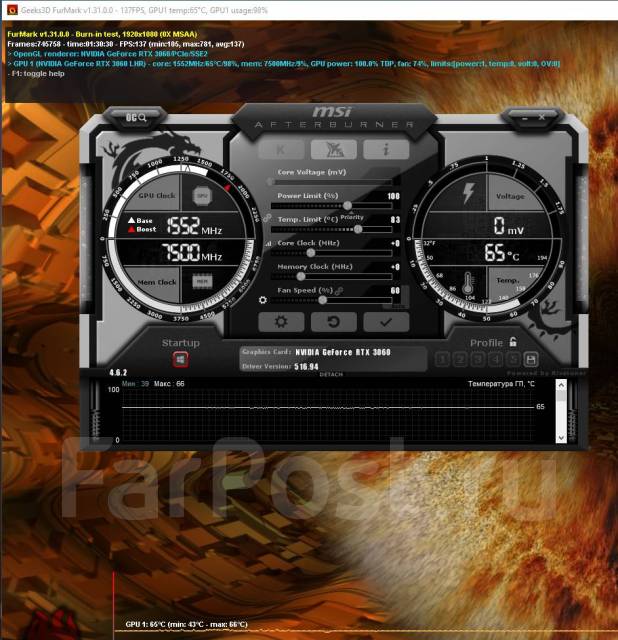Image resolution: width=618 pixels, height=640 pixels.
Task: Click the 7500 MHz memory clock reading
Action: click(192, 252)
